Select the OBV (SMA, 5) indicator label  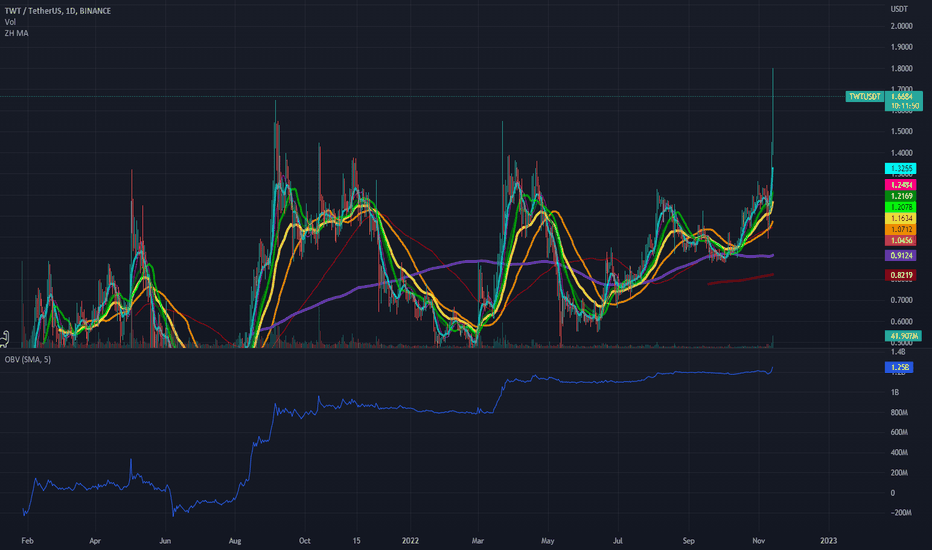[28, 359]
